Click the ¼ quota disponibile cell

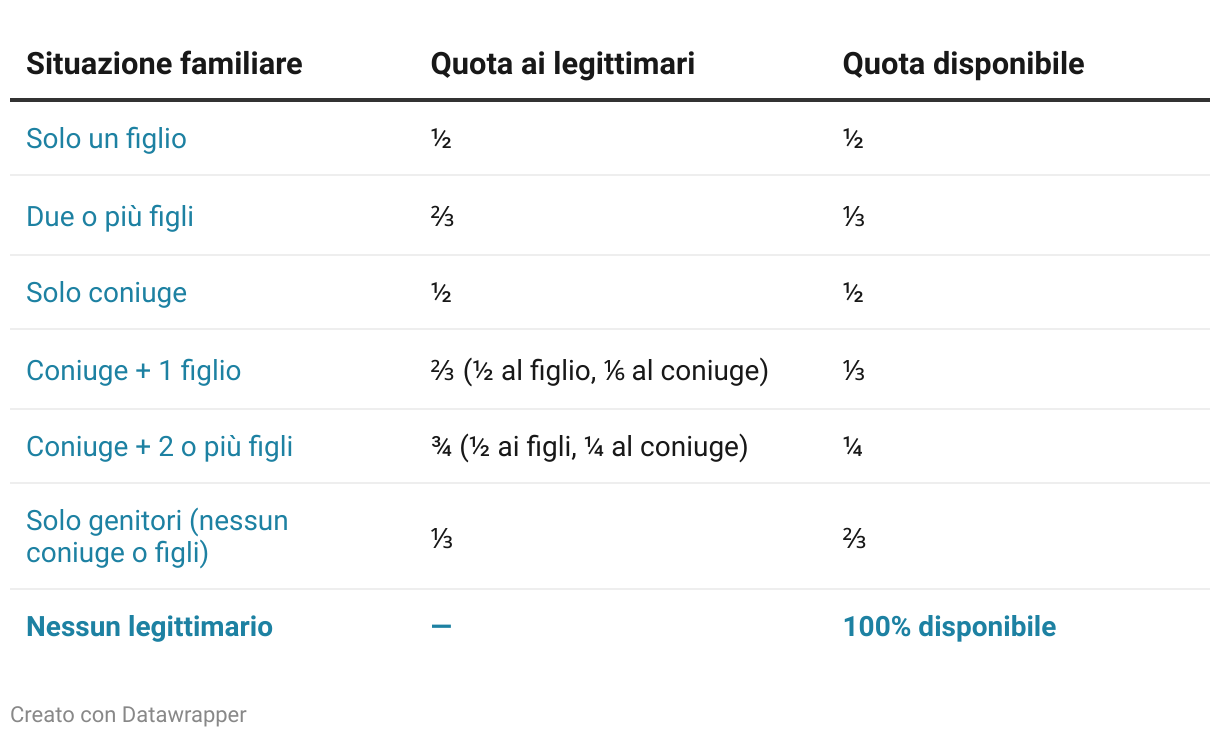pos(853,446)
